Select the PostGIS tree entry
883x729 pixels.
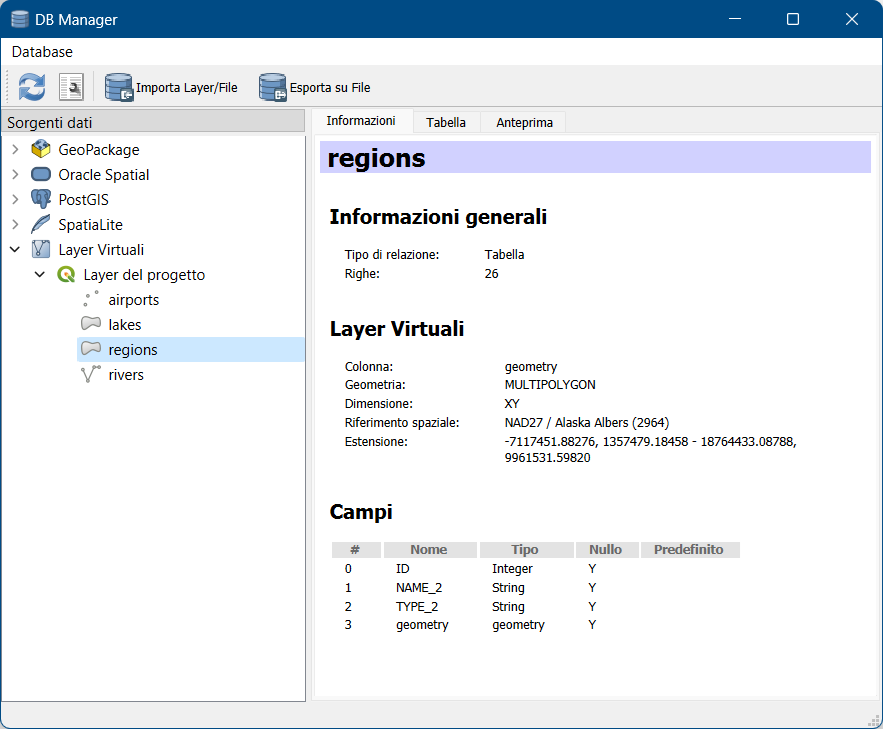click(83, 200)
